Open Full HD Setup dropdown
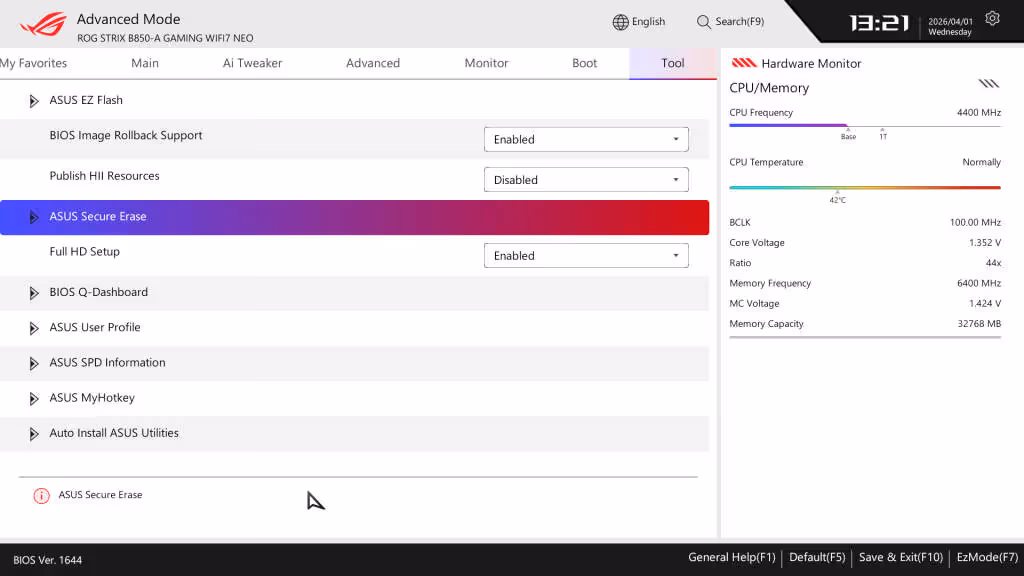1024x576 pixels. [x=586, y=255]
